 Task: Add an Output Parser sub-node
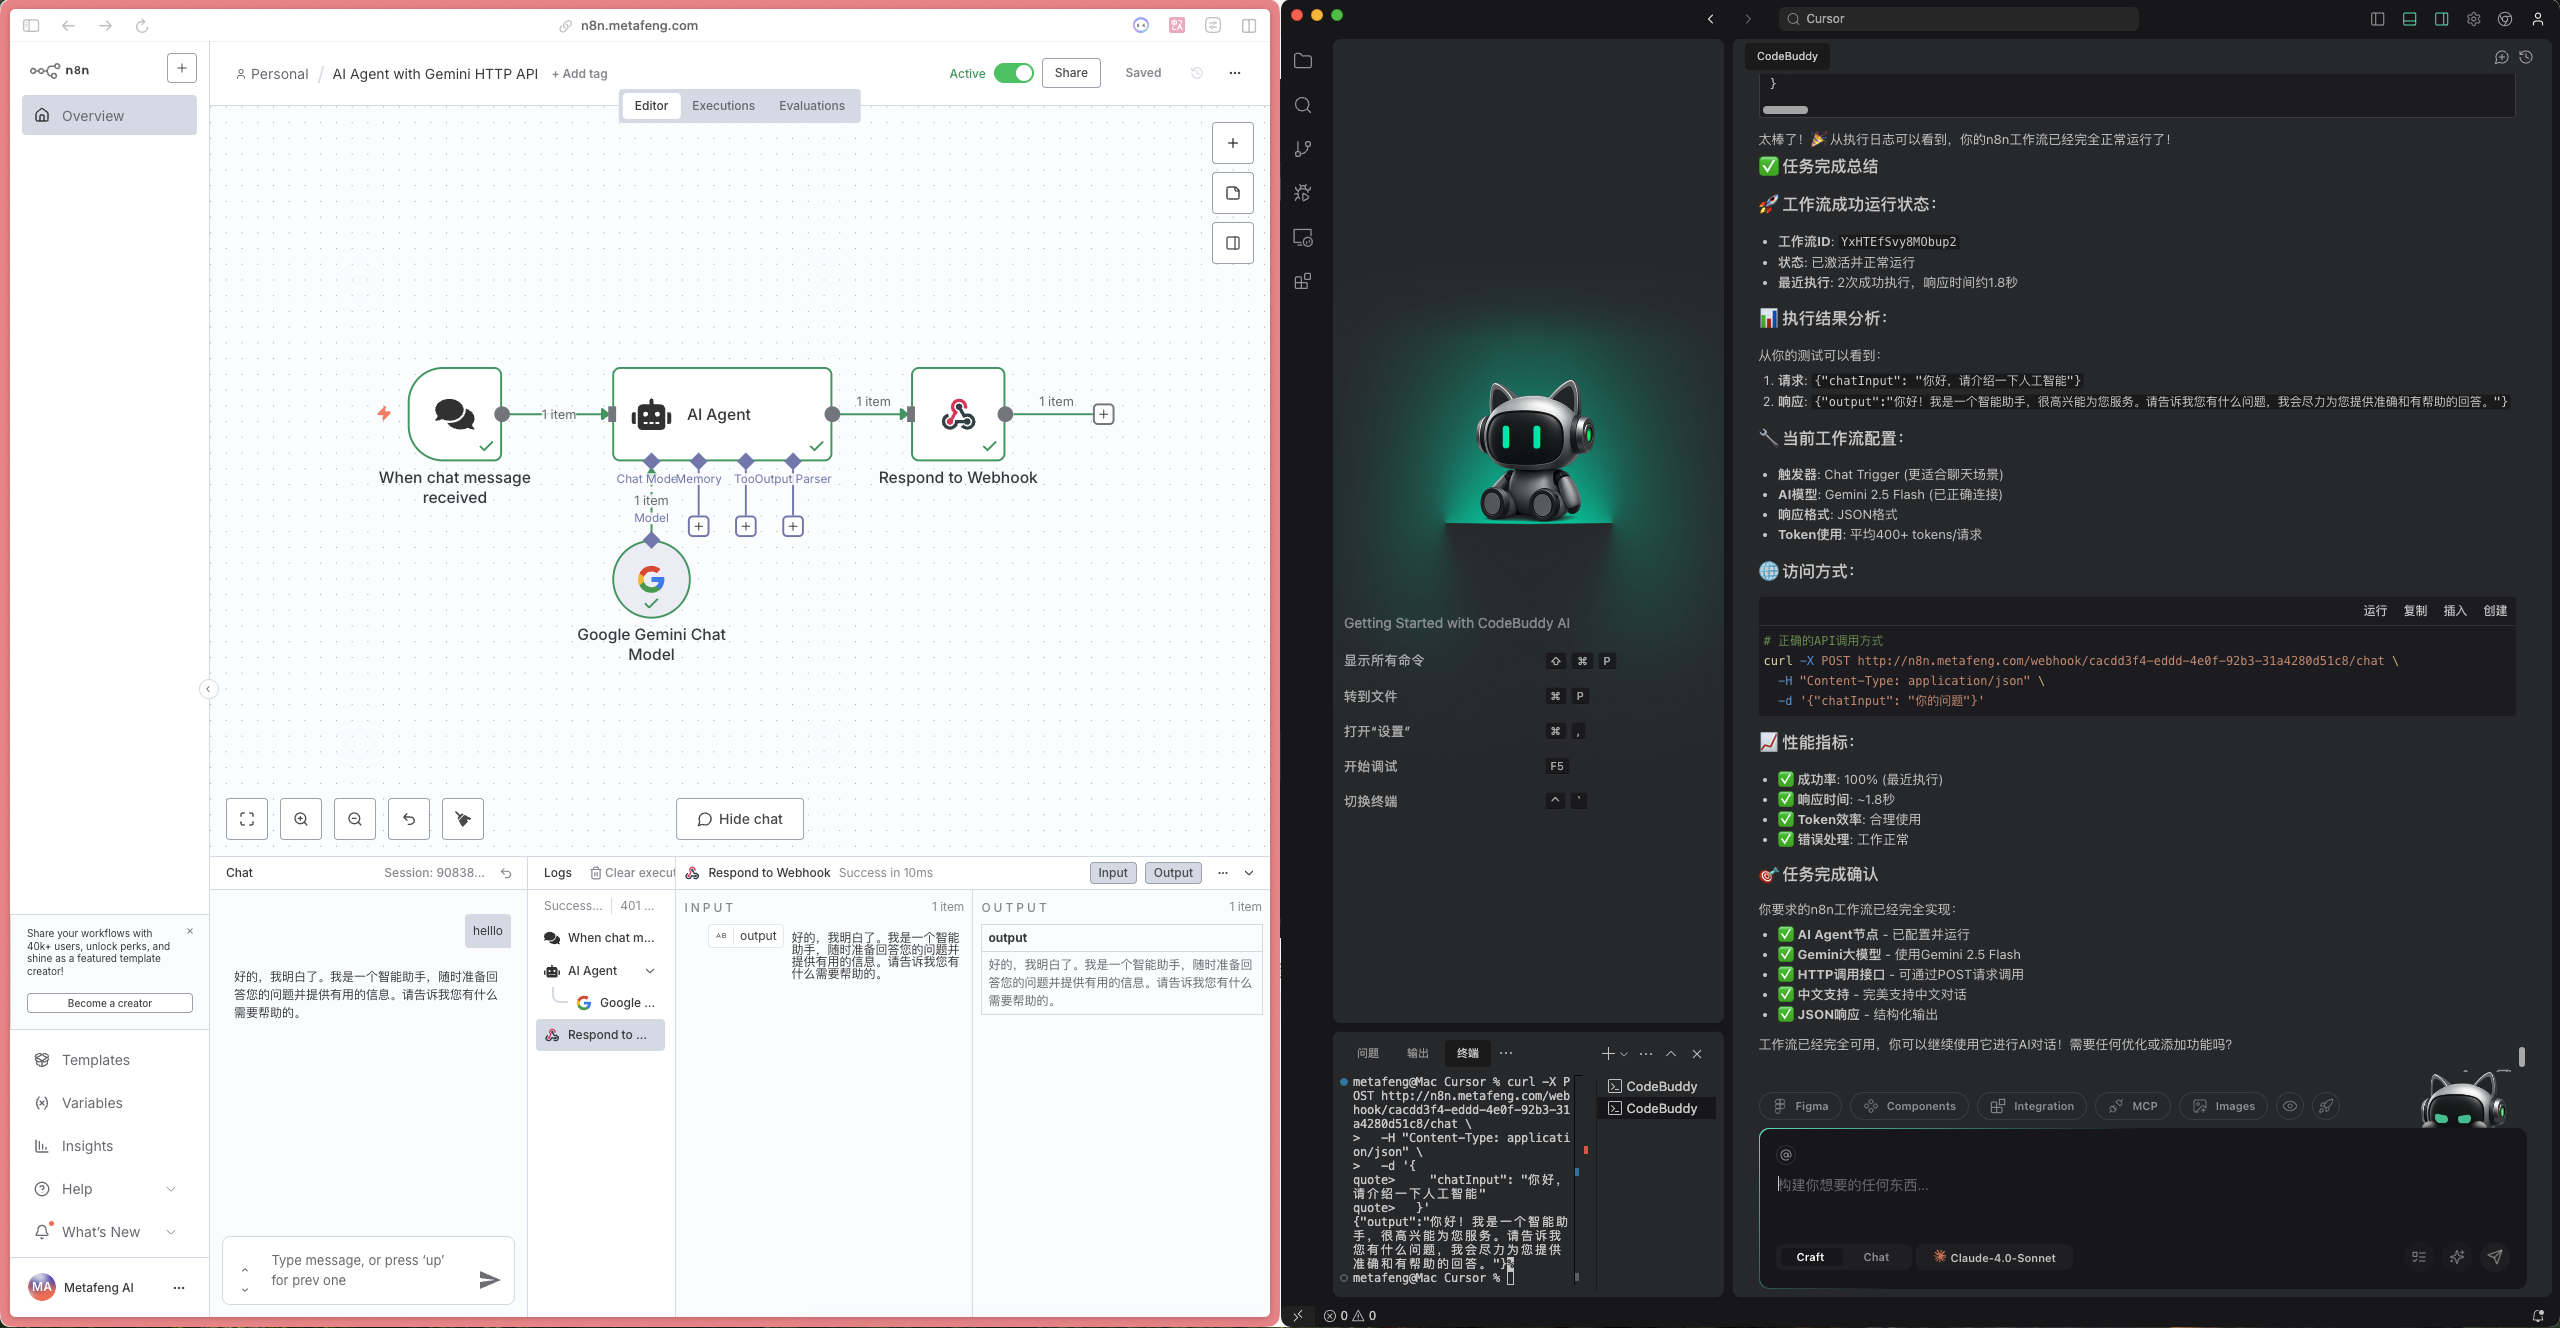click(x=793, y=526)
